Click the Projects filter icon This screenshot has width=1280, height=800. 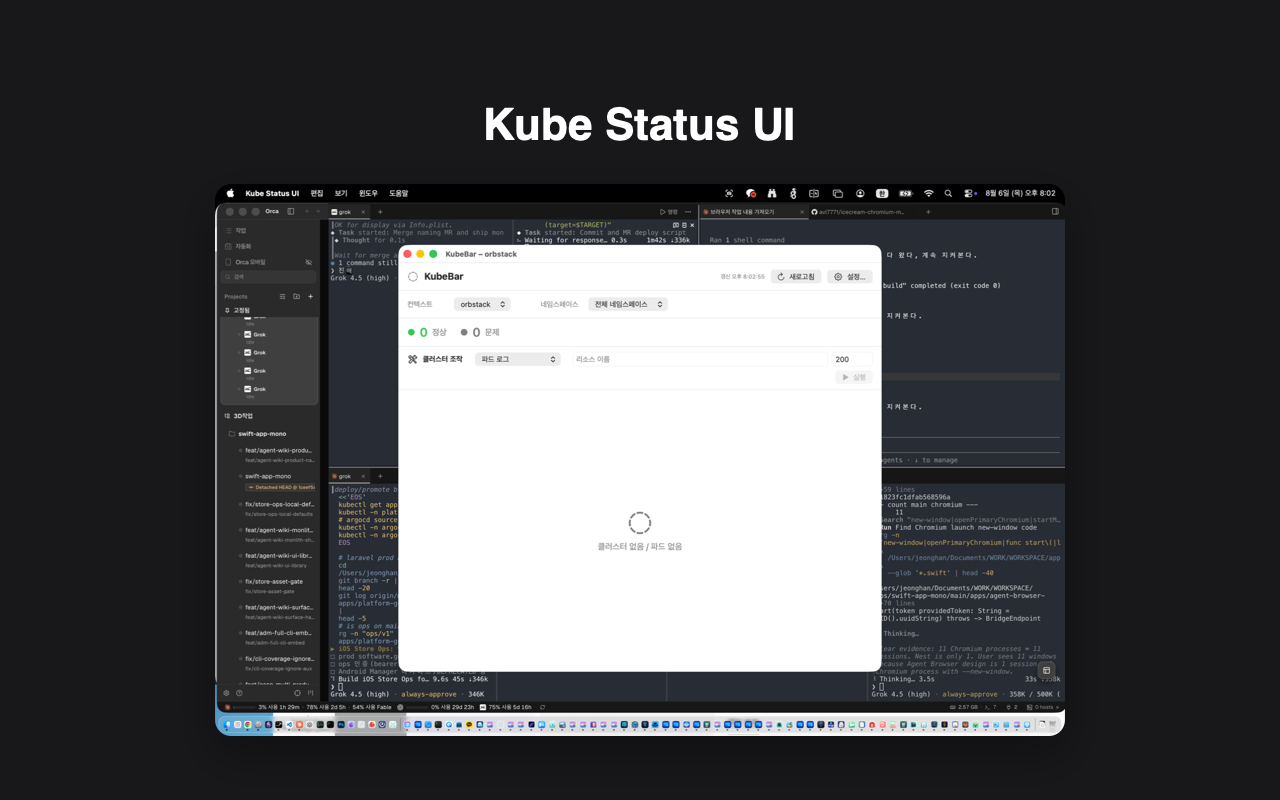tap(283, 296)
